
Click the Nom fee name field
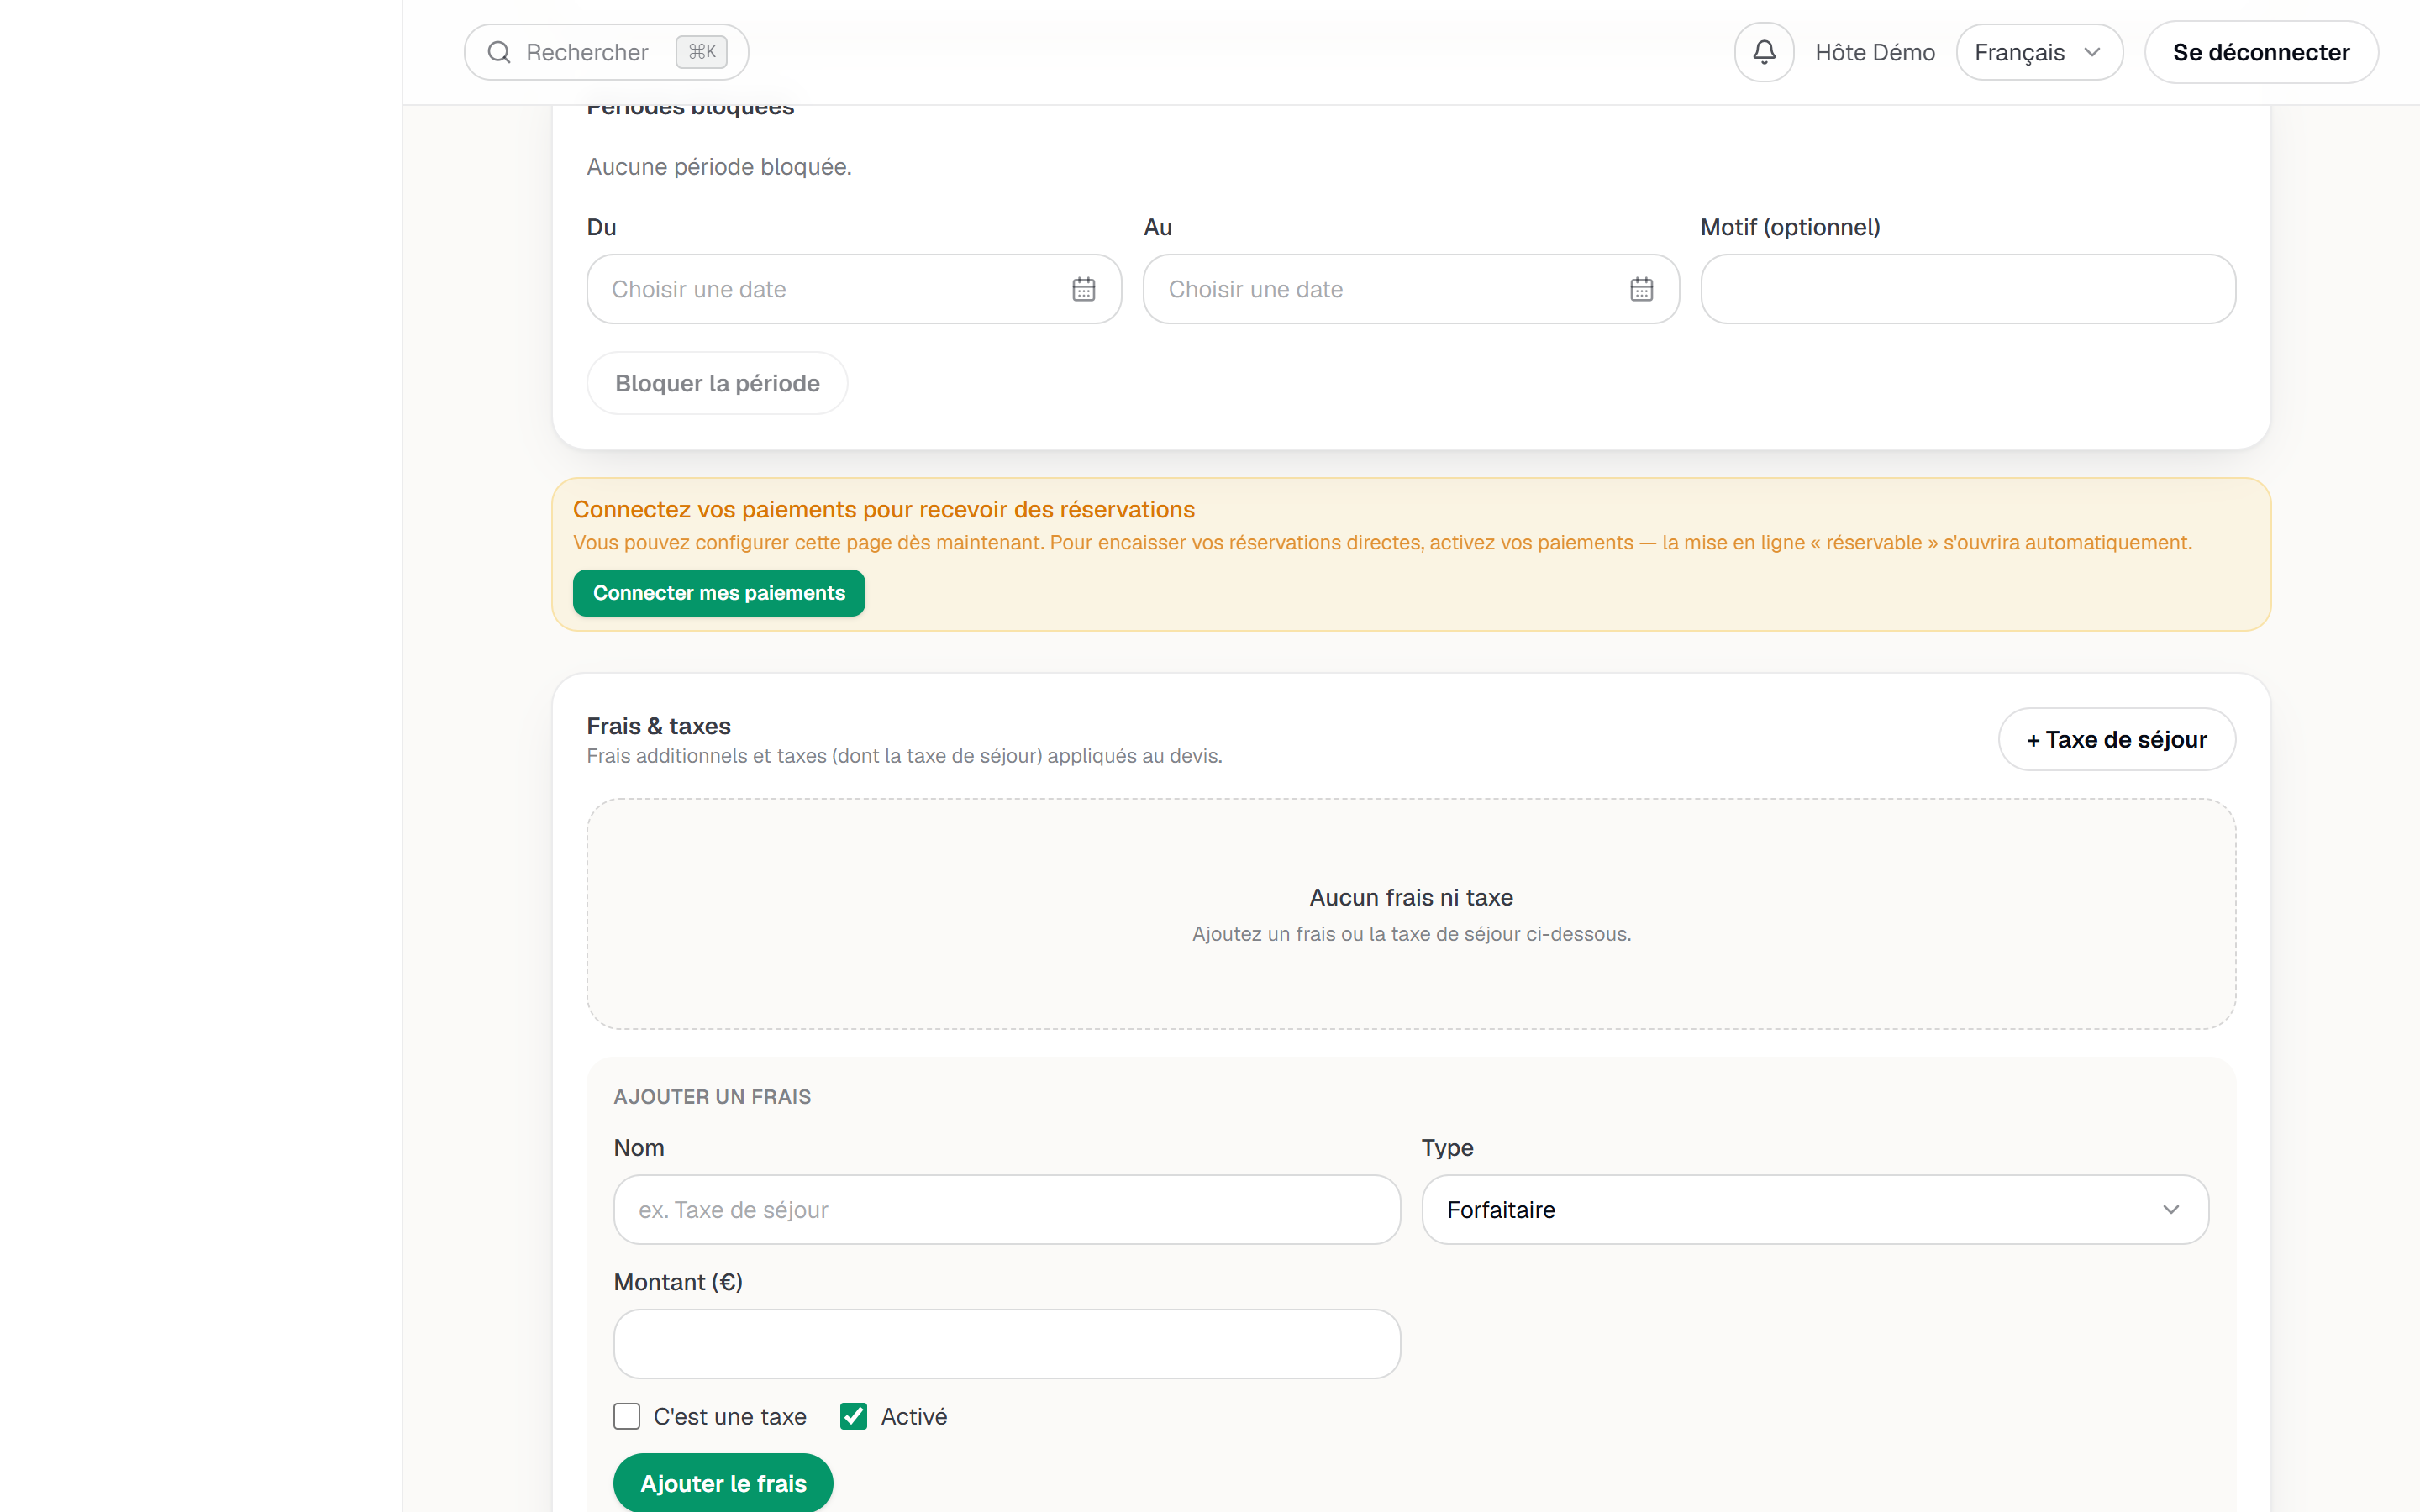(1007, 1210)
